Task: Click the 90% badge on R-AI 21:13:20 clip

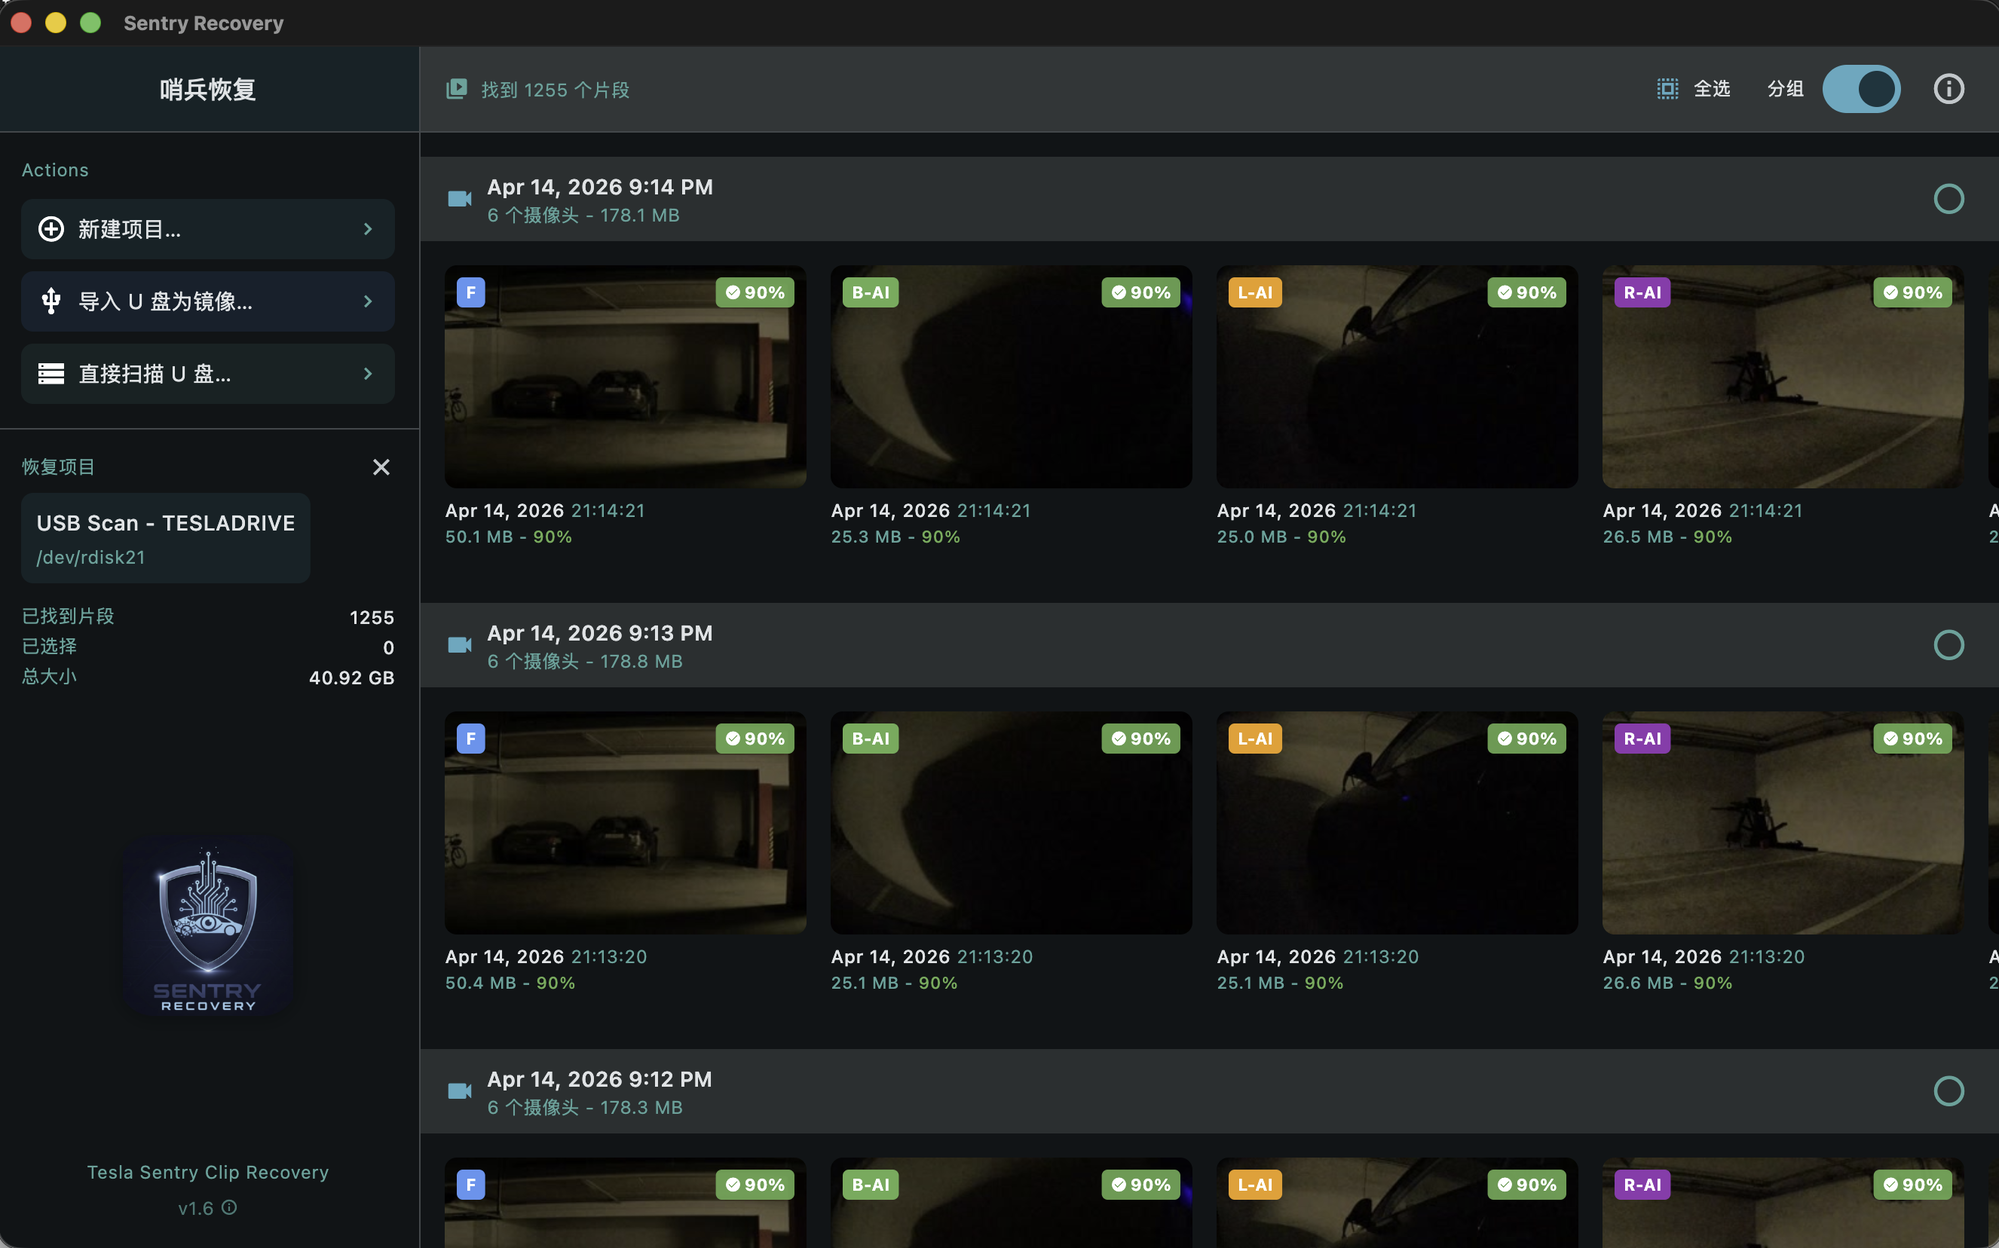Action: [x=1913, y=738]
